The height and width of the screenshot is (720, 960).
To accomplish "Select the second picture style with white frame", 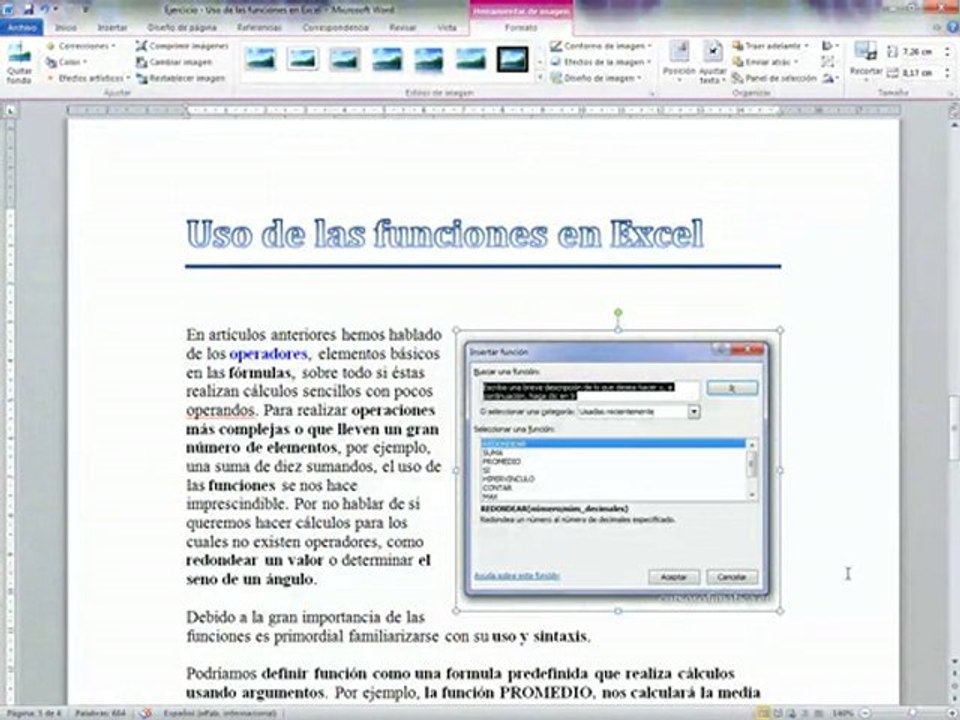I will click(303, 59).
